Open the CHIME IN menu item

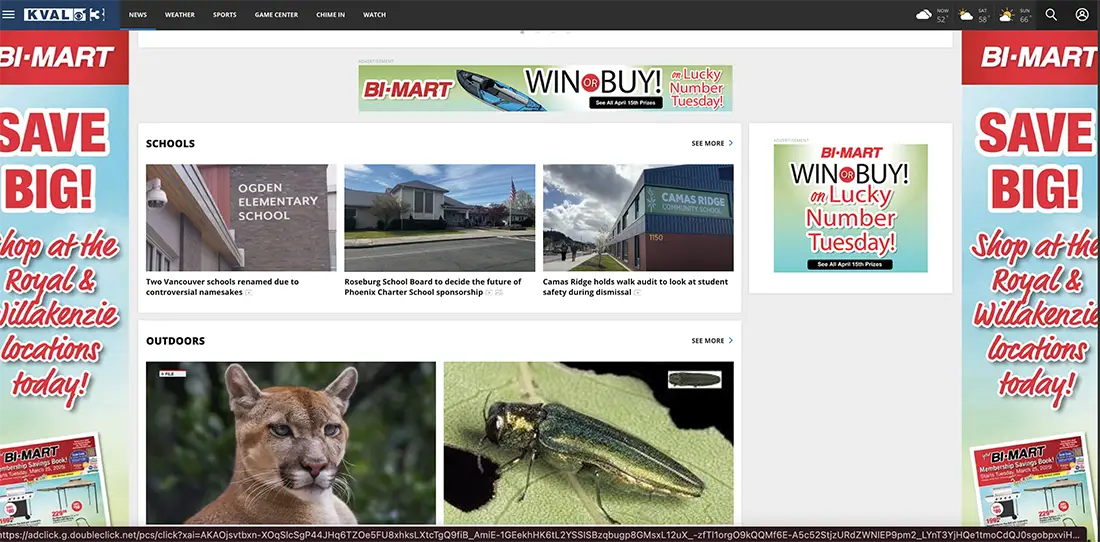[330, 15]
